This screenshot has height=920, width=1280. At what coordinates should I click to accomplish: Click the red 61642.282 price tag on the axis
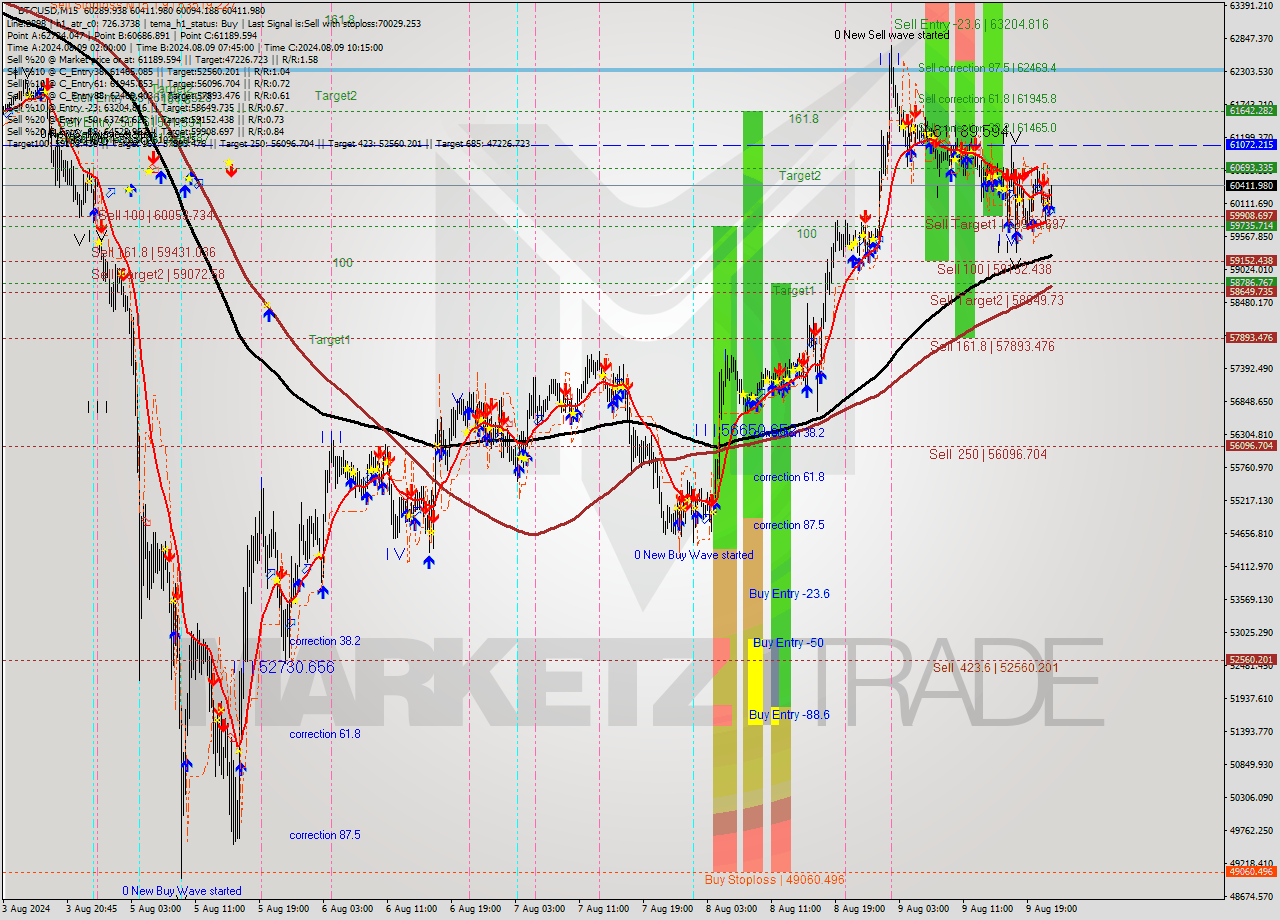pyautogui.click(x=1251, y=110)
